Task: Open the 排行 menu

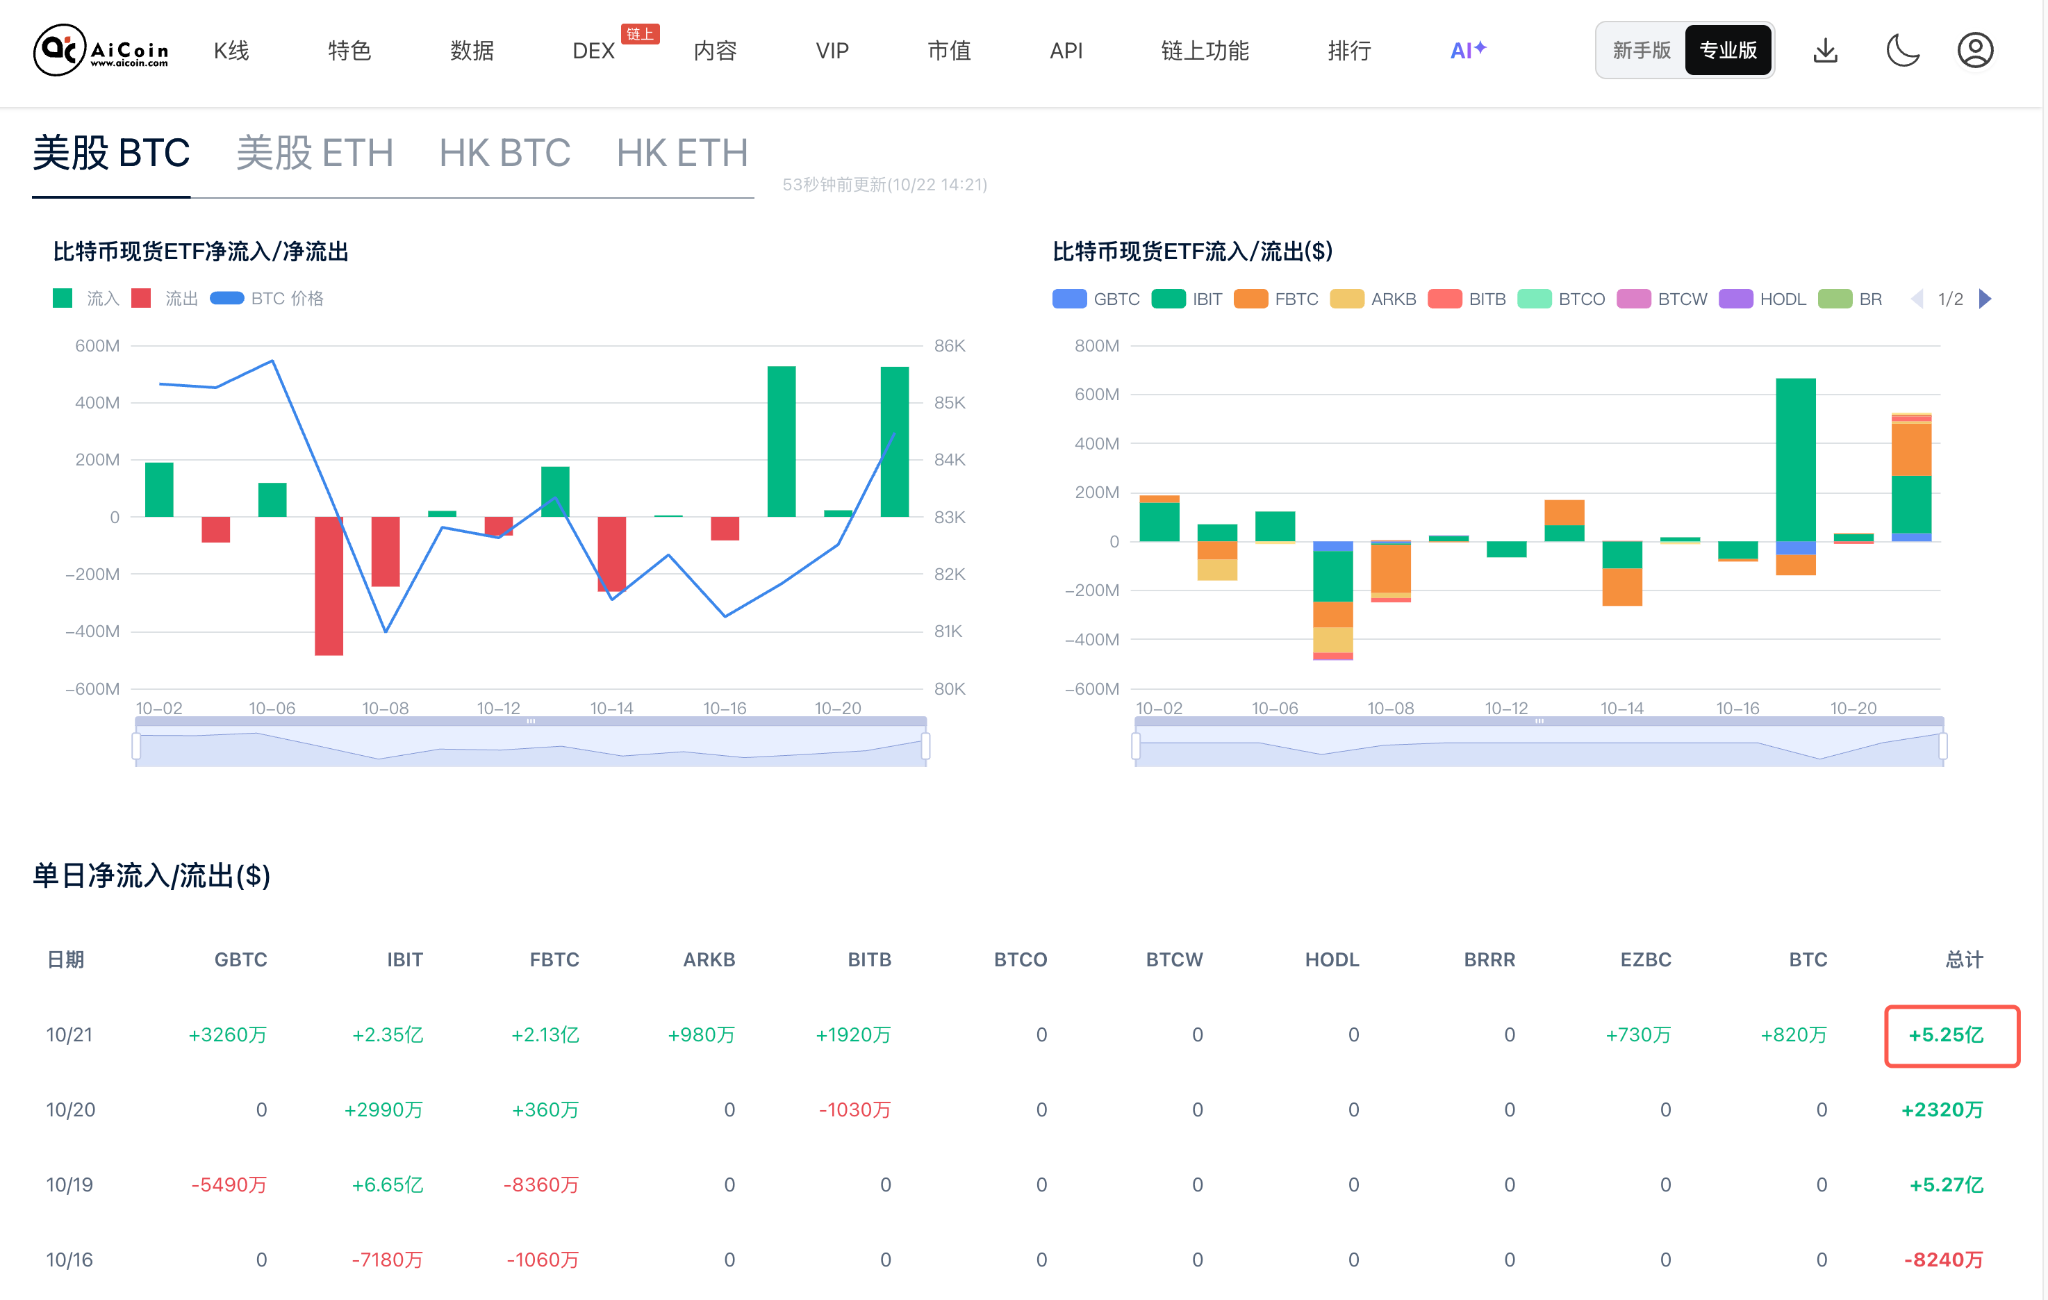Action: pos(1349,50)
